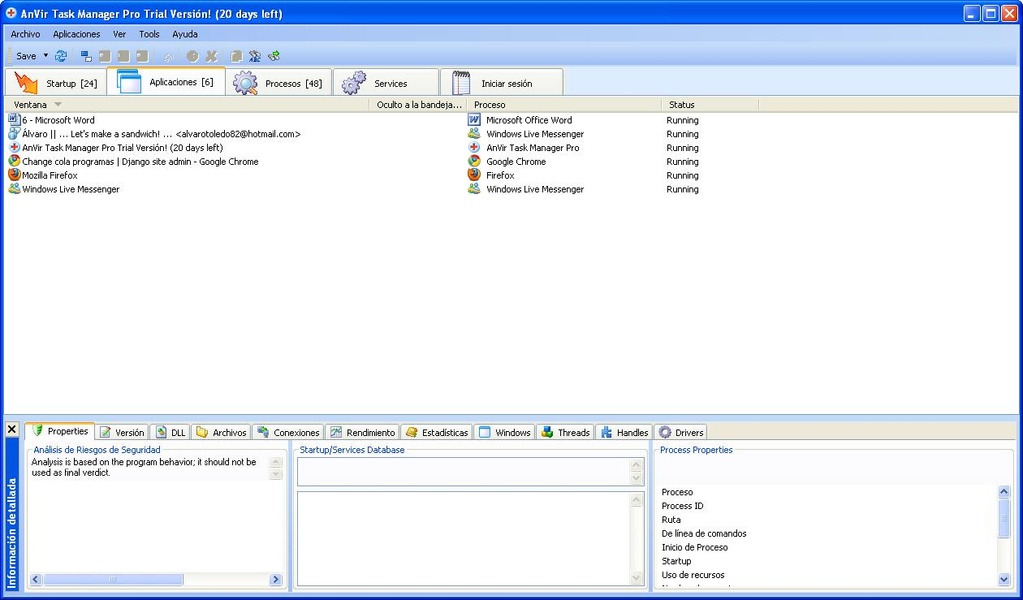Click the refresh icon beside Save
This screenshot has width=1023, height=600.
pos(61,56)
